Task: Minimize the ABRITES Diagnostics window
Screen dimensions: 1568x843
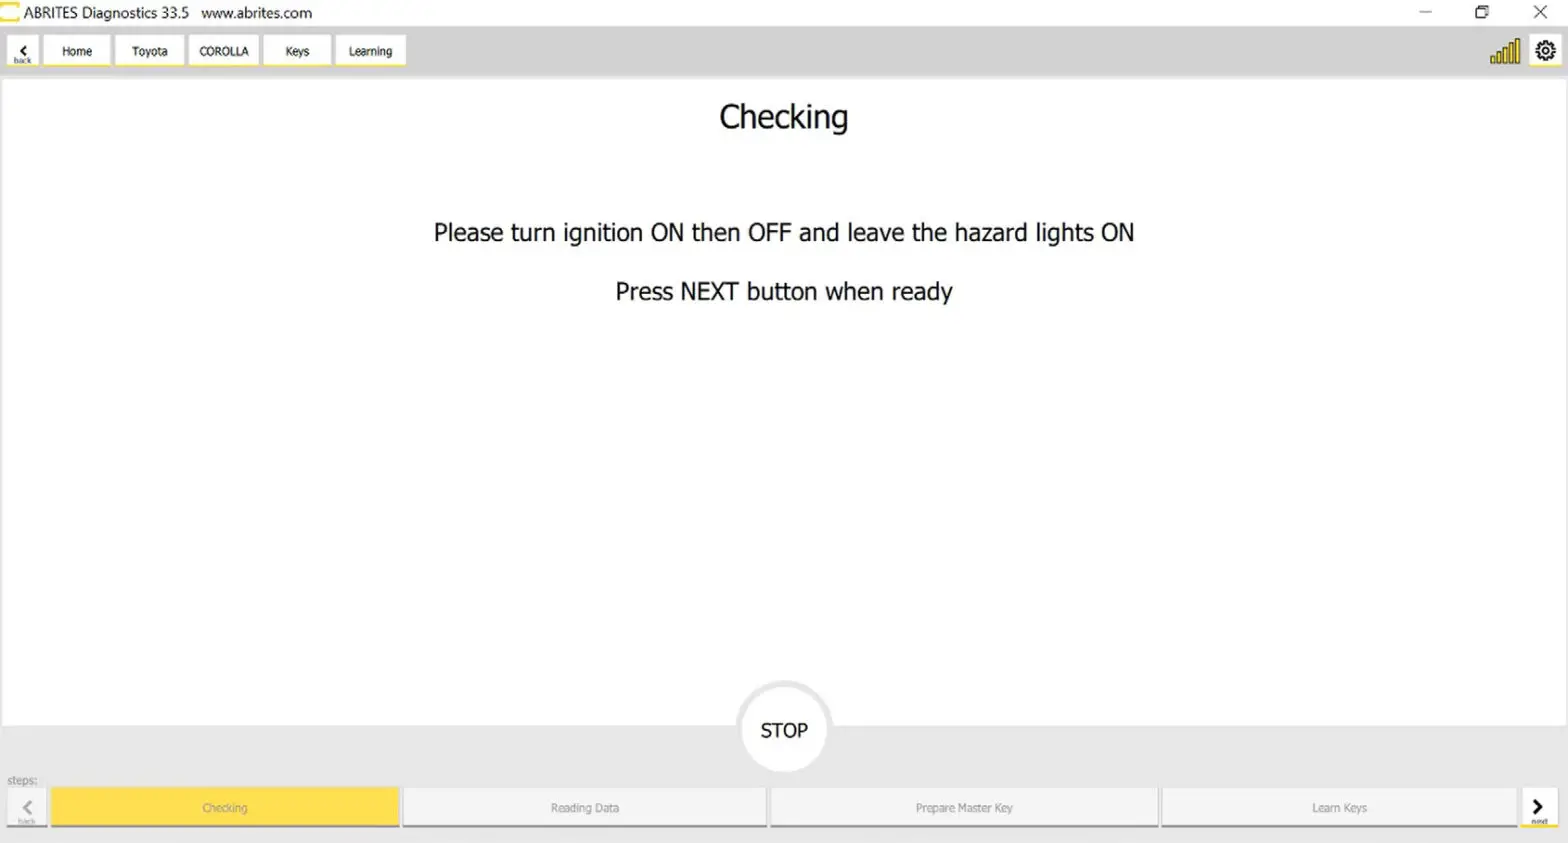Action: pos(1426,13)
